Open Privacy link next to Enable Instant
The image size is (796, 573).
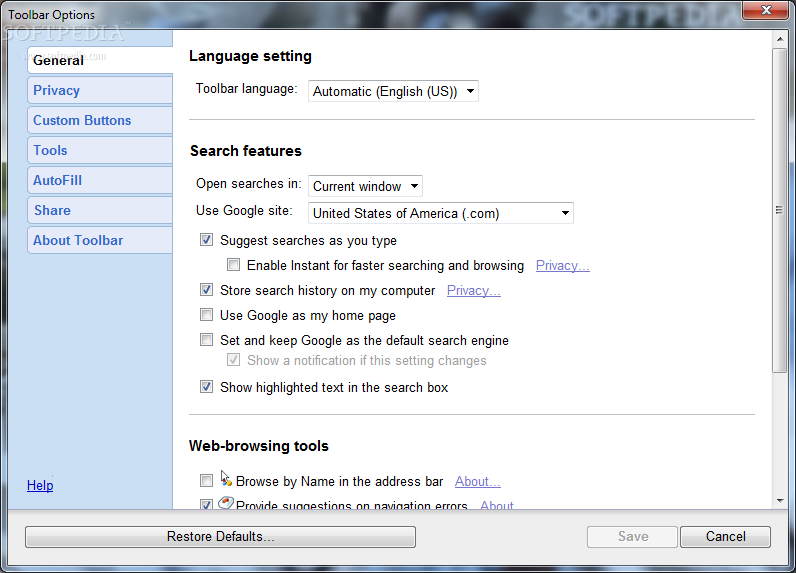tap(562, 265)
